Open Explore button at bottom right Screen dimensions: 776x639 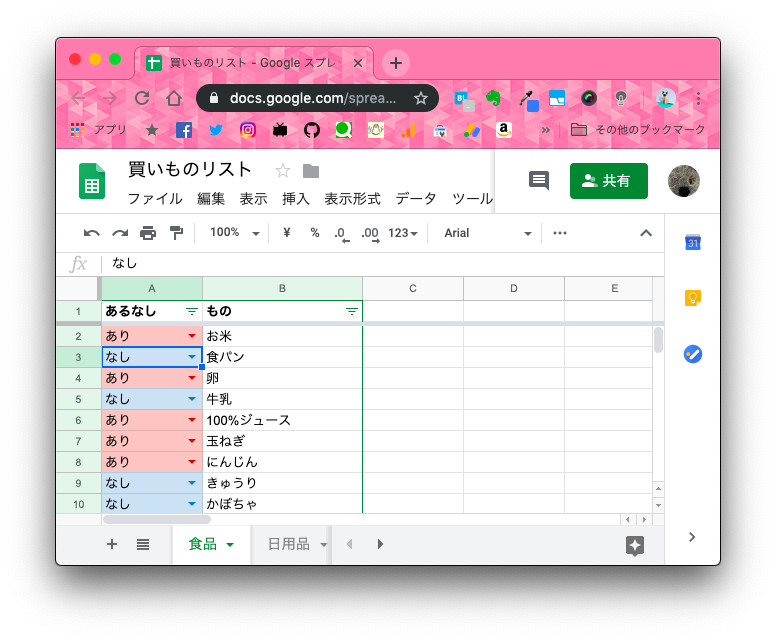(635, 545)
